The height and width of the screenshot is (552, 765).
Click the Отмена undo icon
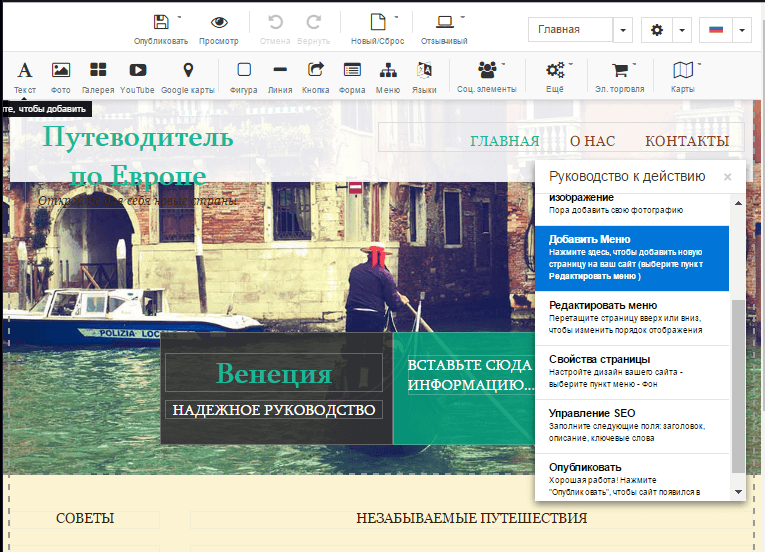[x=275, y=22]
